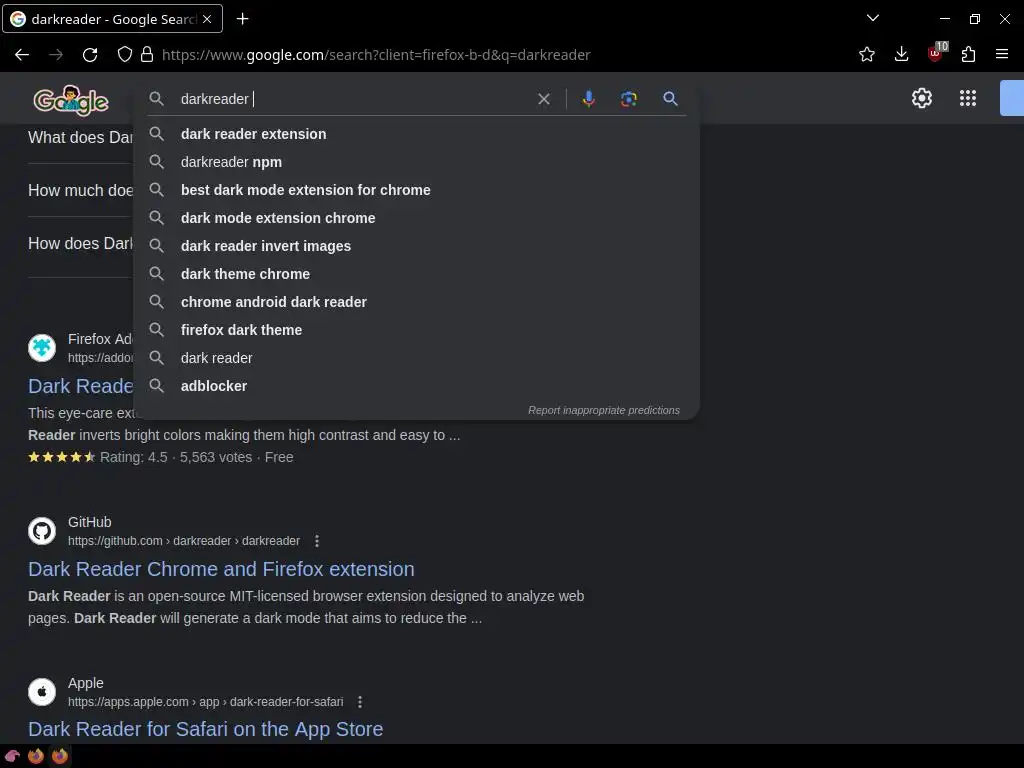The image size is (1024, 768).
Task: Expand the 'What does Dar…' question
Action: click(80, 137)
